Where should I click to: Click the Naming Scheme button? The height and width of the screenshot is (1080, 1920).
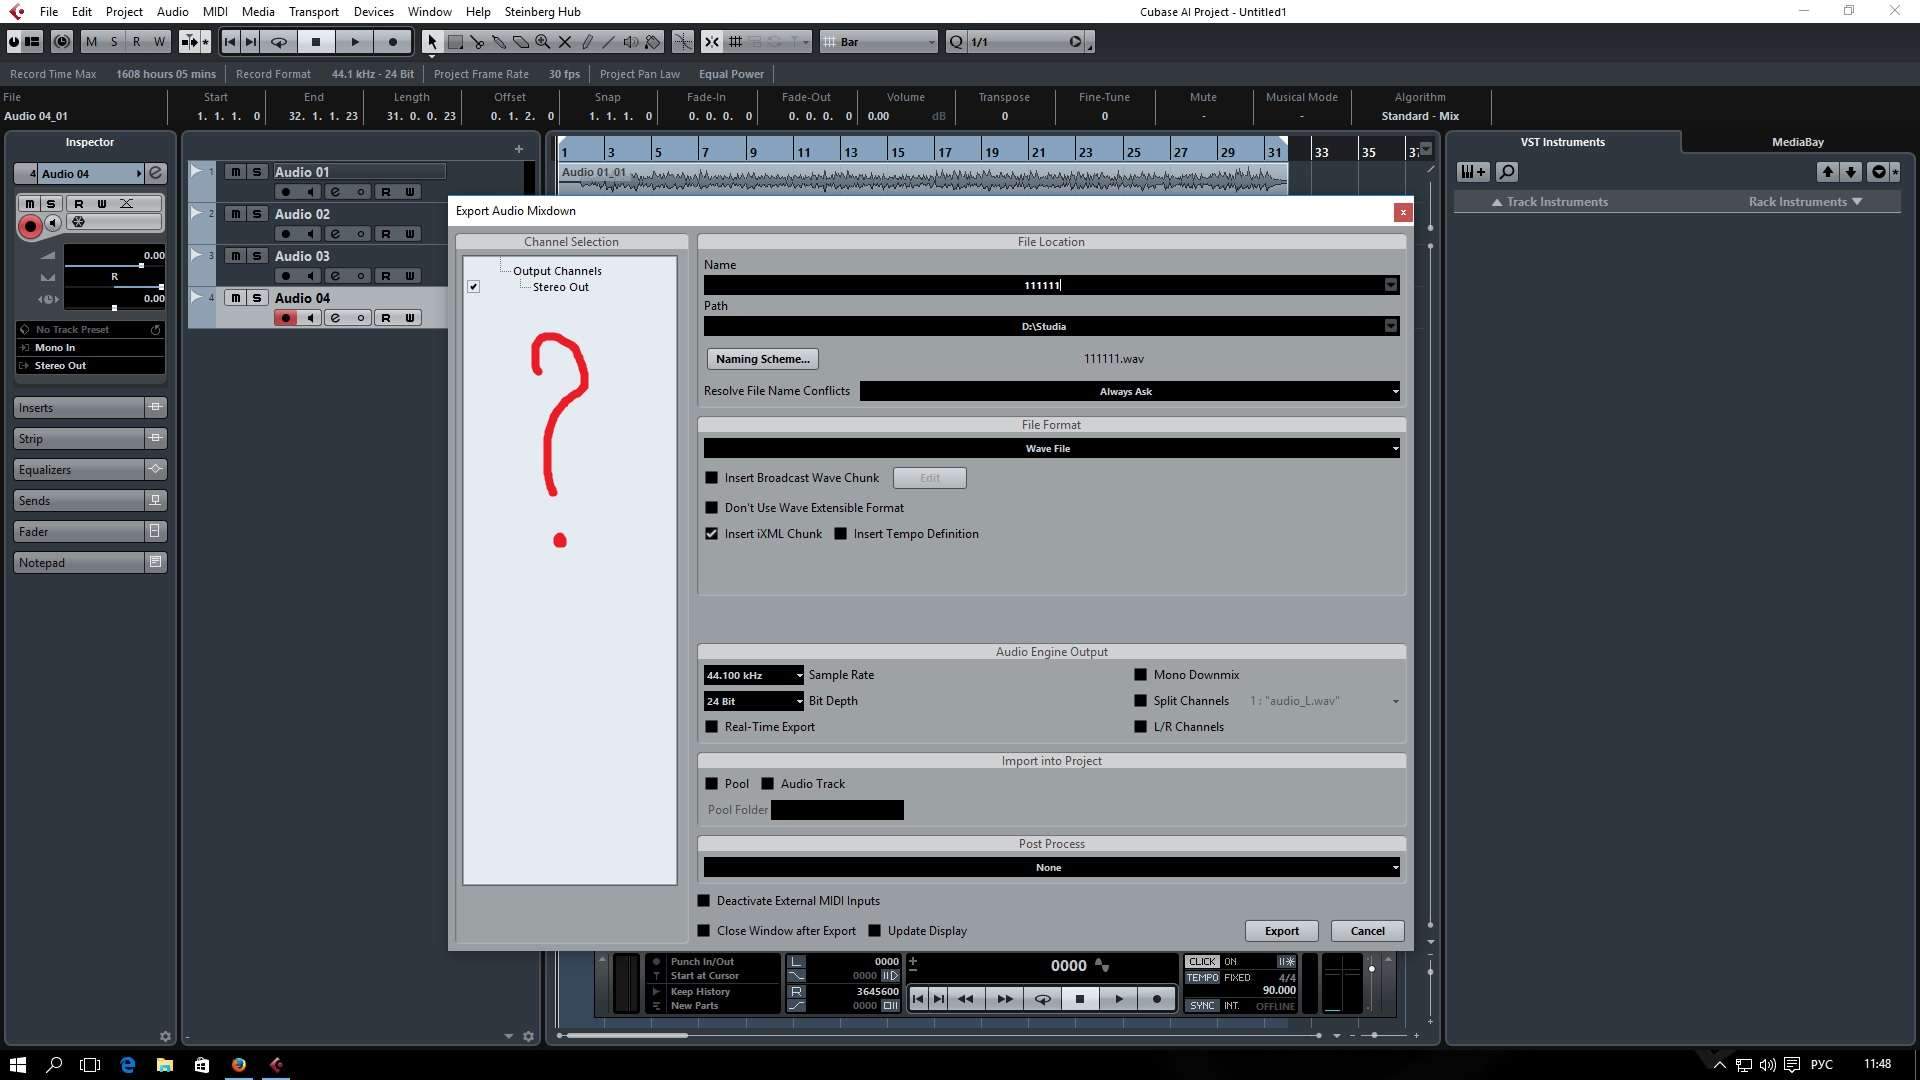[762, 359]
